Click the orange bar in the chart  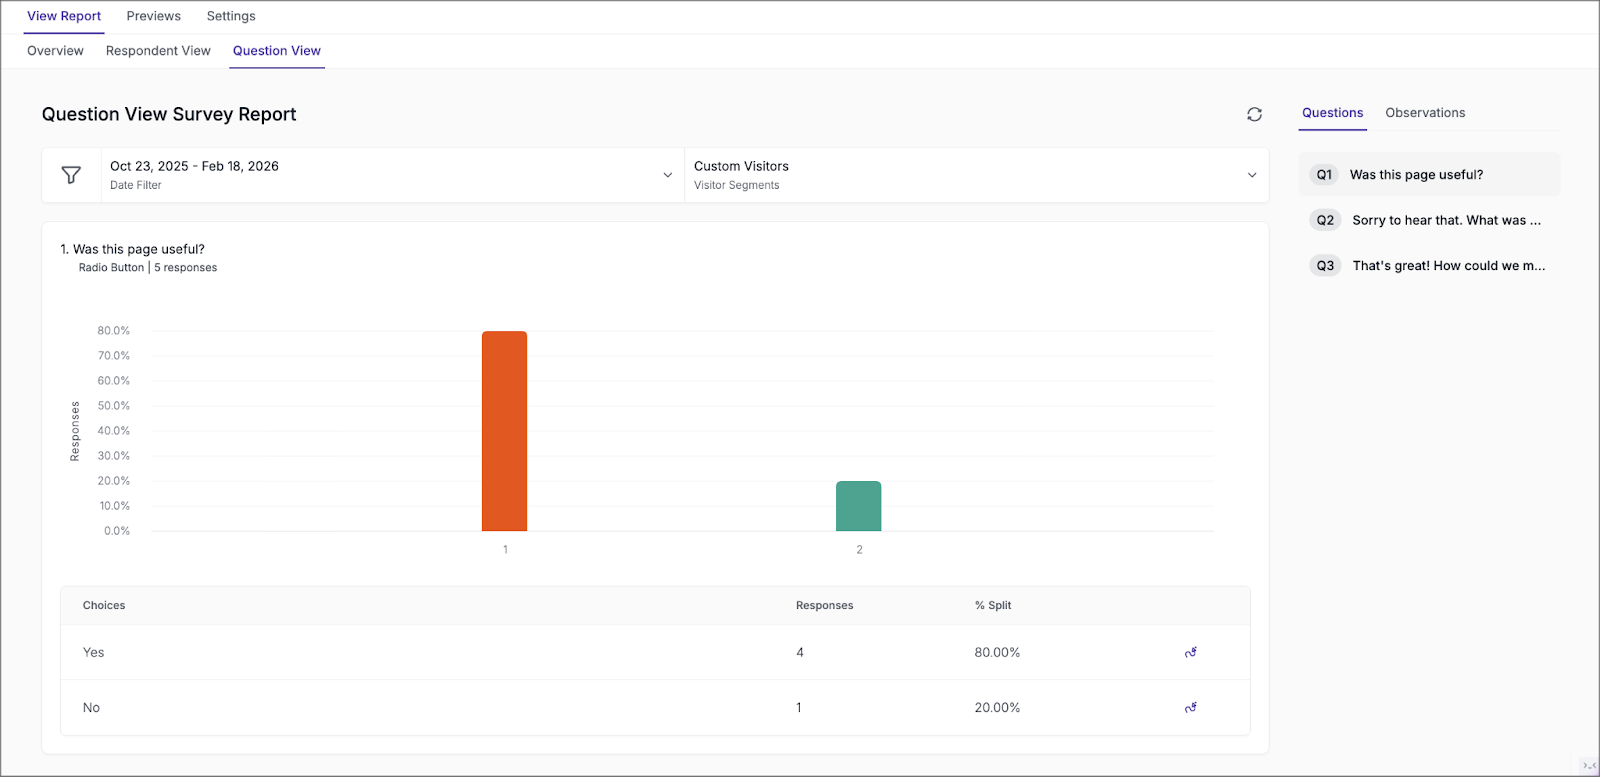click(x=504, y=430)
